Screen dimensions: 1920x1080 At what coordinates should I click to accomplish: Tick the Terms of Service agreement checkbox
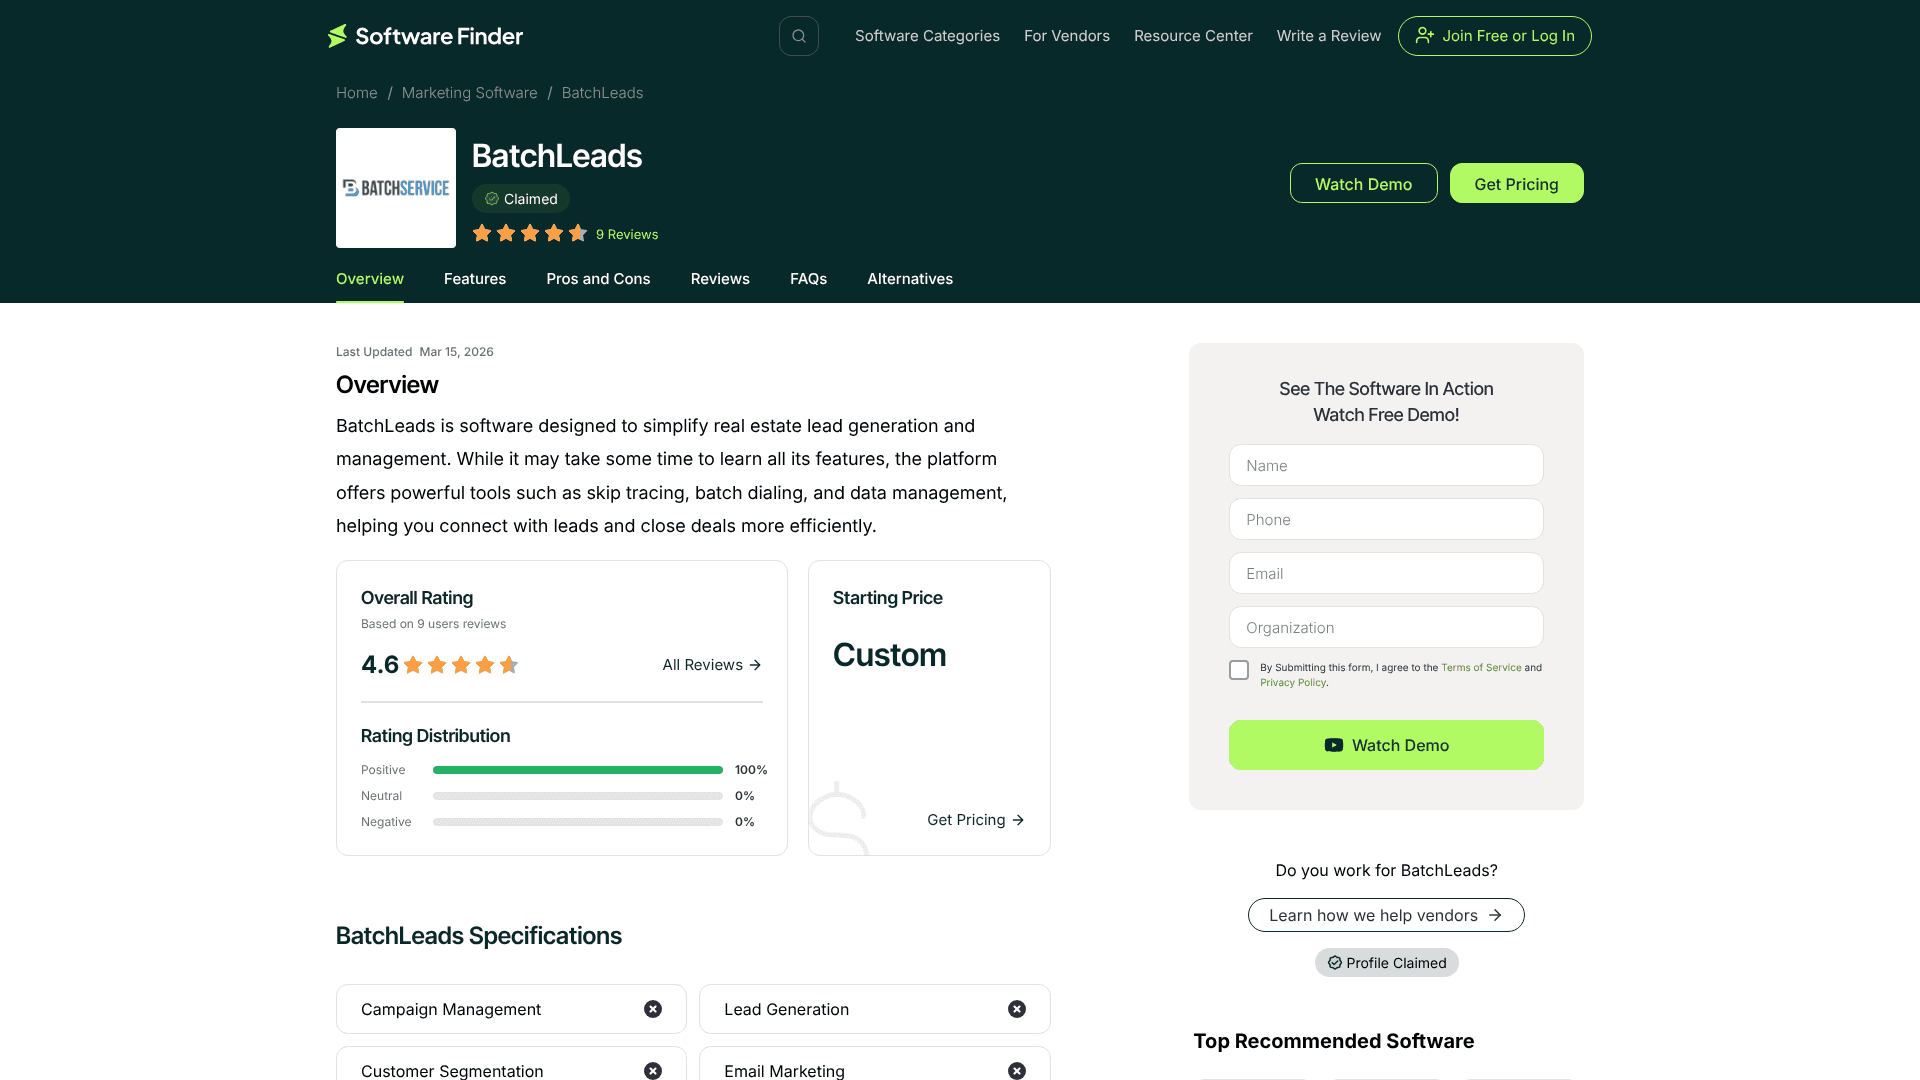tap(1239, 670)
